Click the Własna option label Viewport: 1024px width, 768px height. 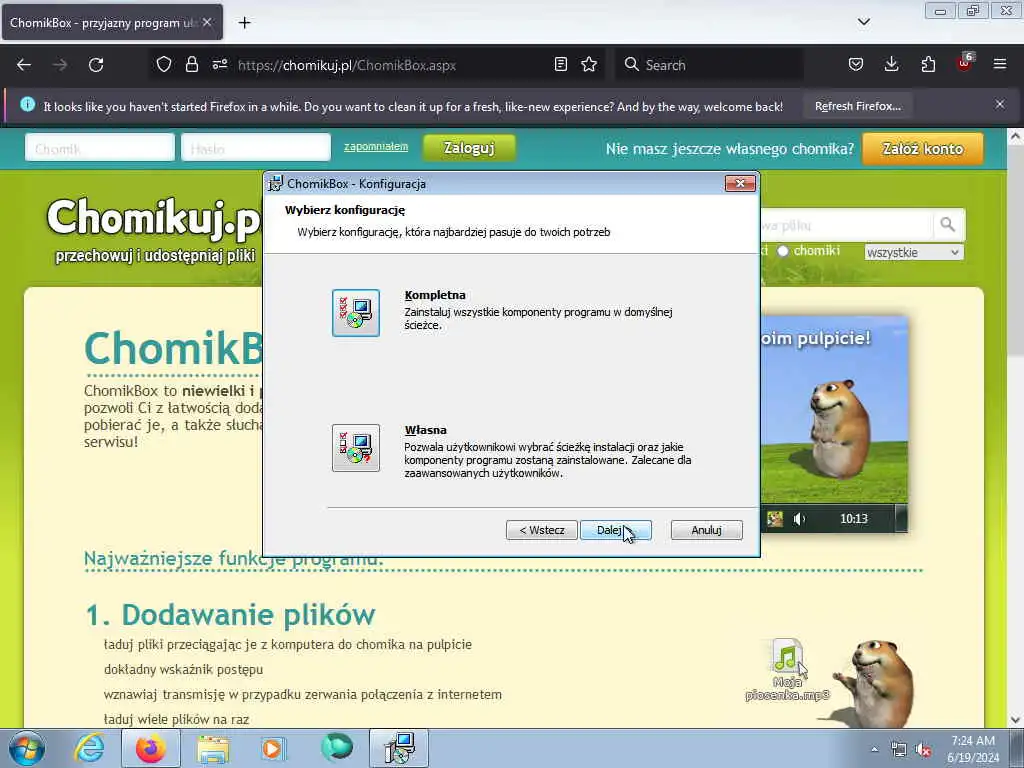426,430
